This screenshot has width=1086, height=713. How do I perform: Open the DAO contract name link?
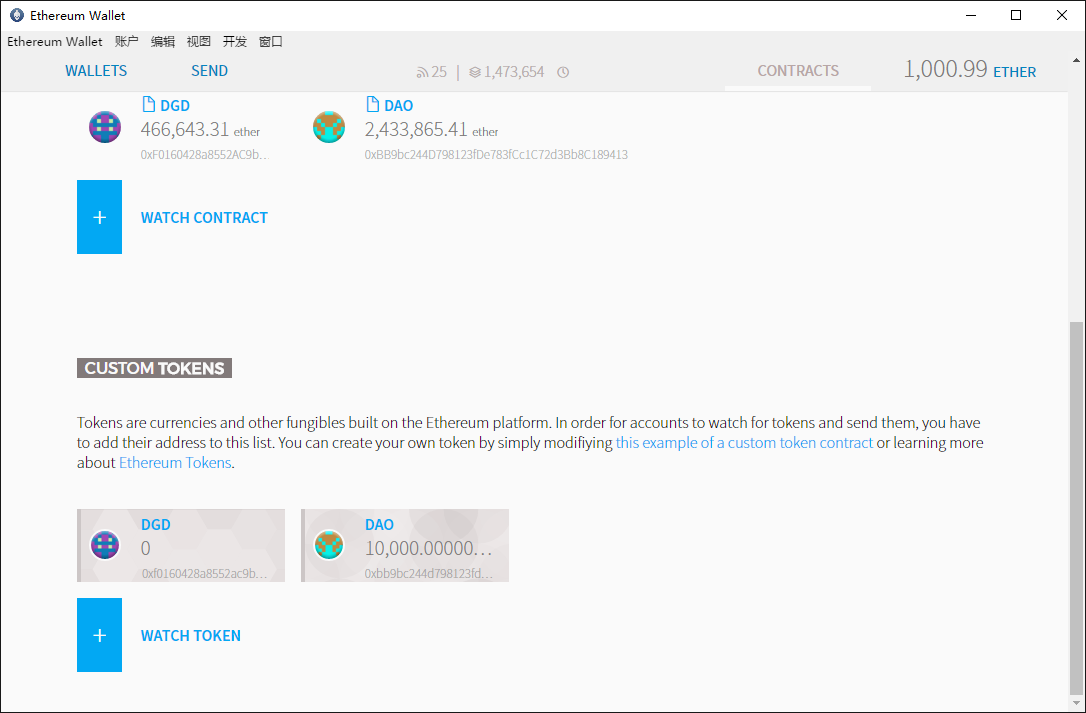point(399,105)
